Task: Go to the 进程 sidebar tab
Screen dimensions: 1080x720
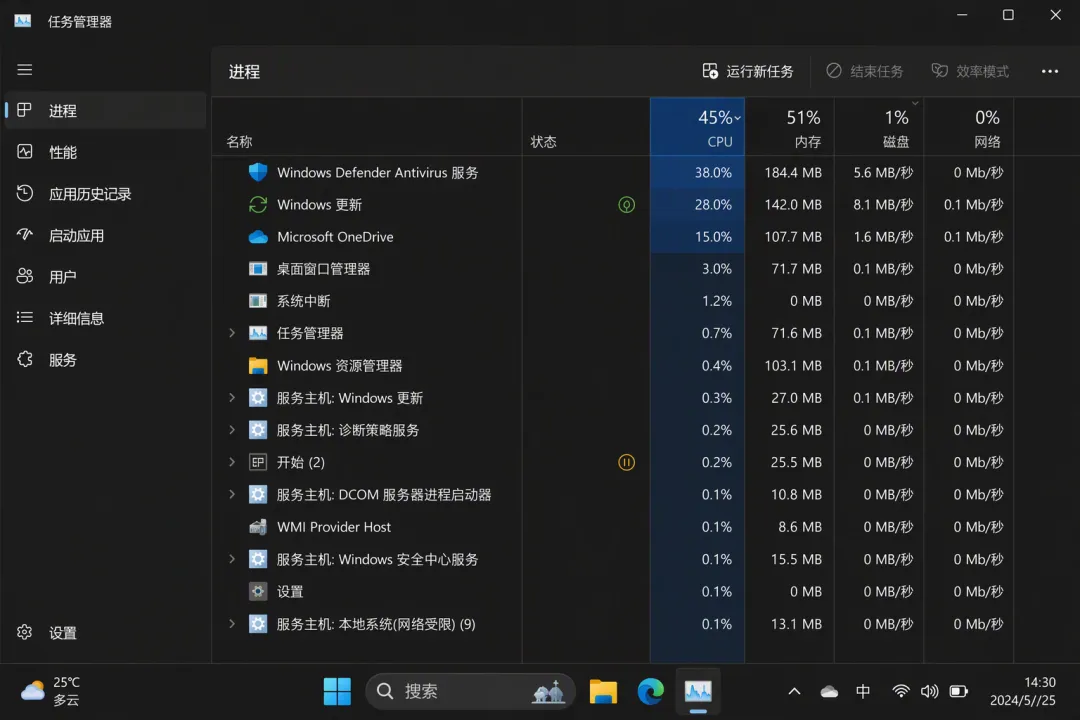Action: tap(105, 110)
